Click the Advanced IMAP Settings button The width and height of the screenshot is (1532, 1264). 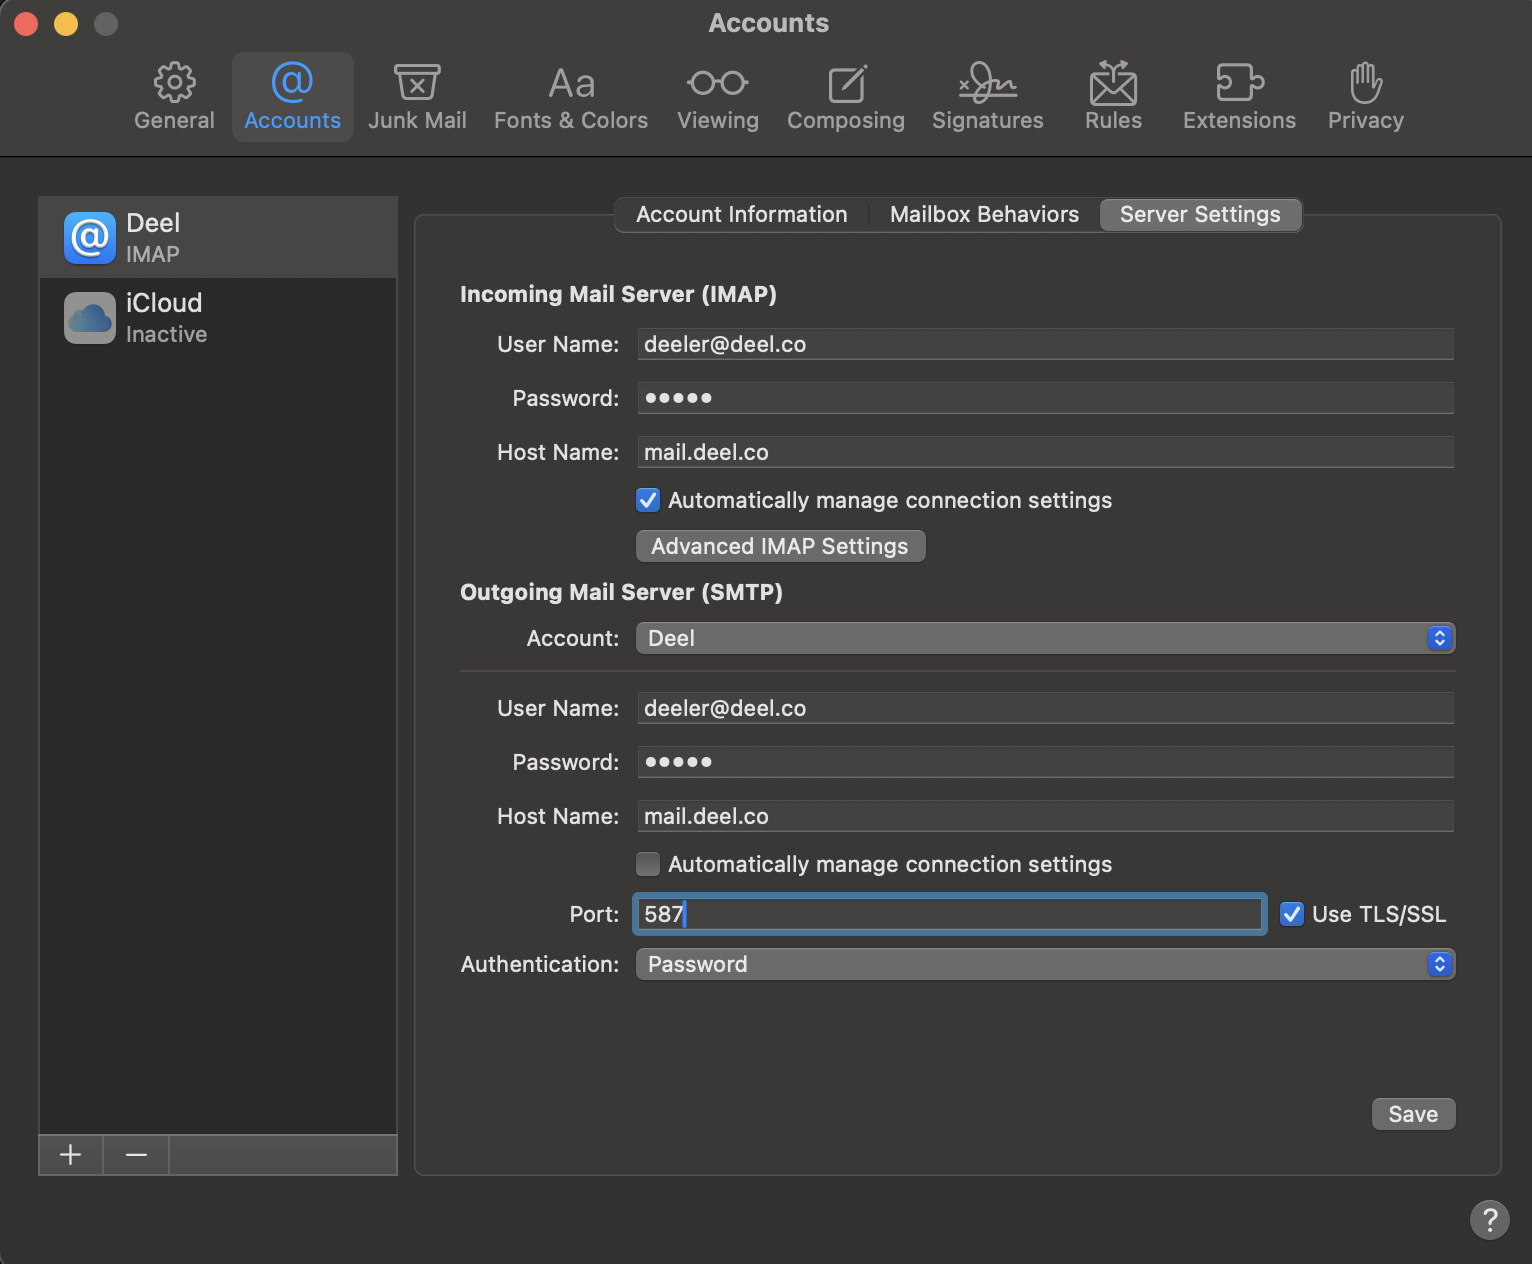coord(780,546)
